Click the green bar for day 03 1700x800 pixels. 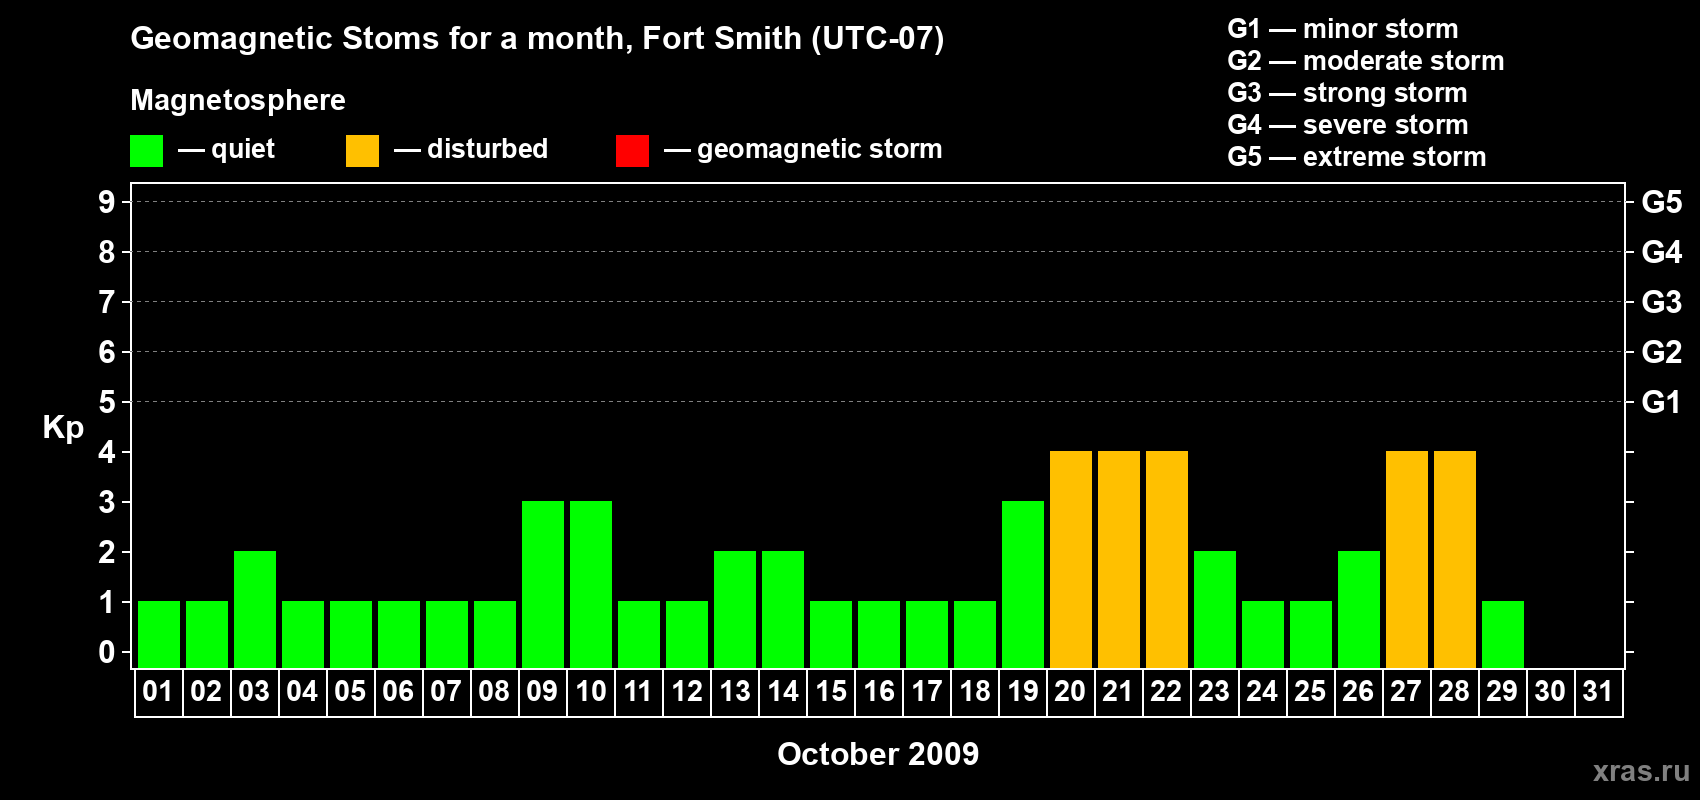[255, 609]
